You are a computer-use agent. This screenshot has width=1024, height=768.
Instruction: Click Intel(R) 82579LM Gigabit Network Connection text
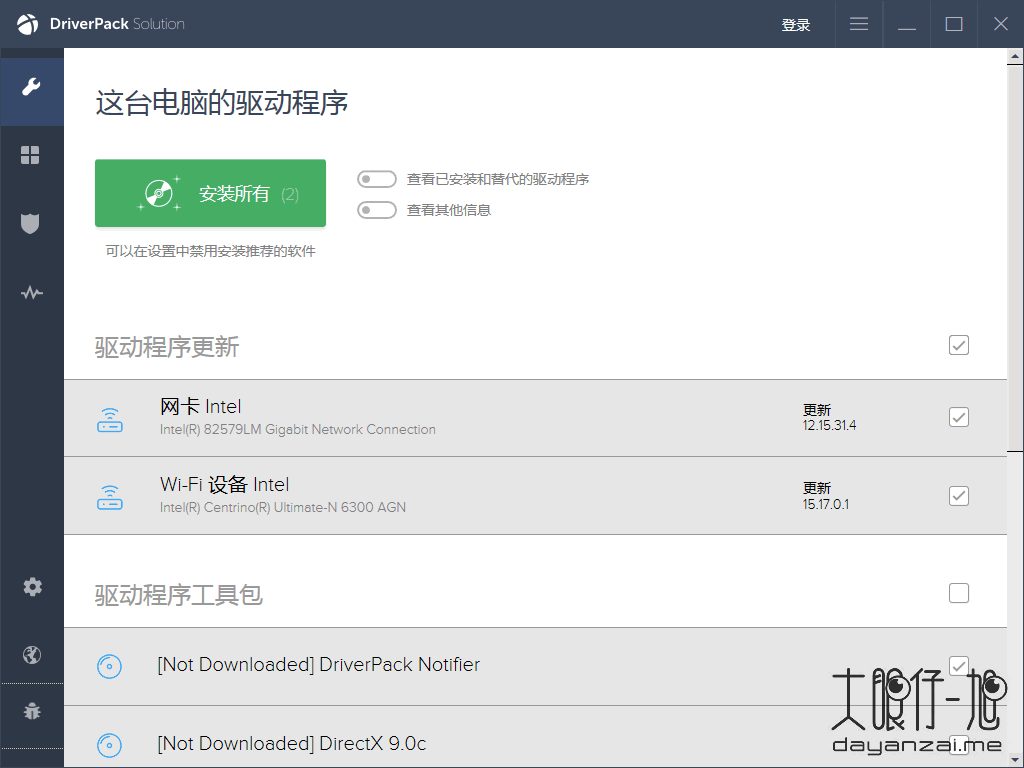point(298,430)
